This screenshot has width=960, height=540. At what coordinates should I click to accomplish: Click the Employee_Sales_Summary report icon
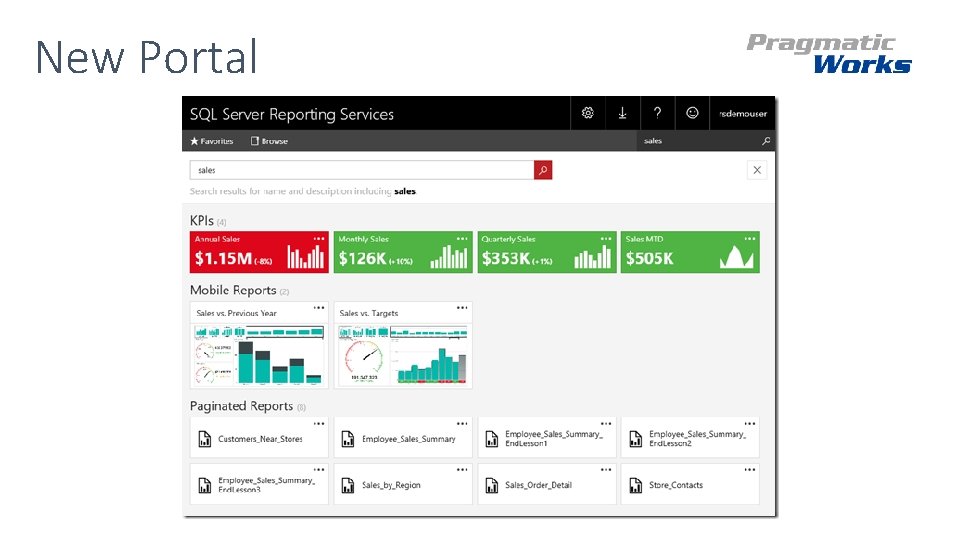click(348, 439)
